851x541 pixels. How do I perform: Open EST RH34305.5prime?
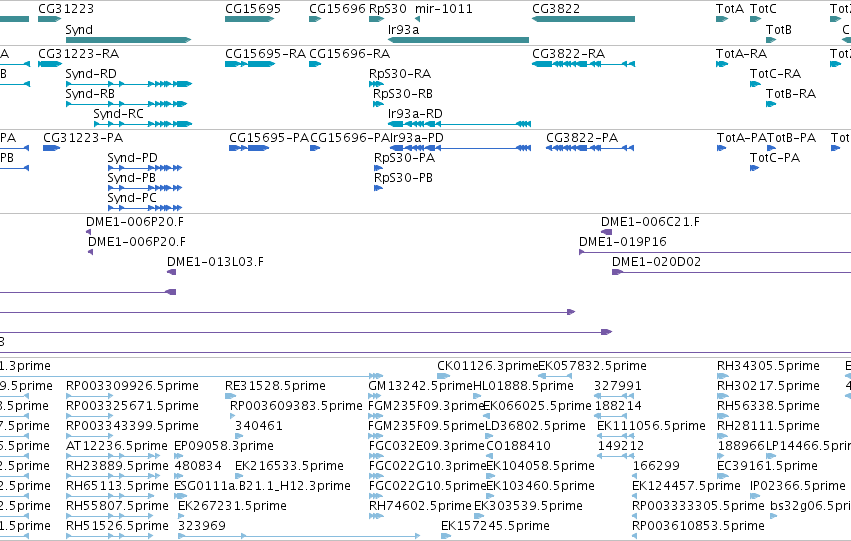(768, 366)
